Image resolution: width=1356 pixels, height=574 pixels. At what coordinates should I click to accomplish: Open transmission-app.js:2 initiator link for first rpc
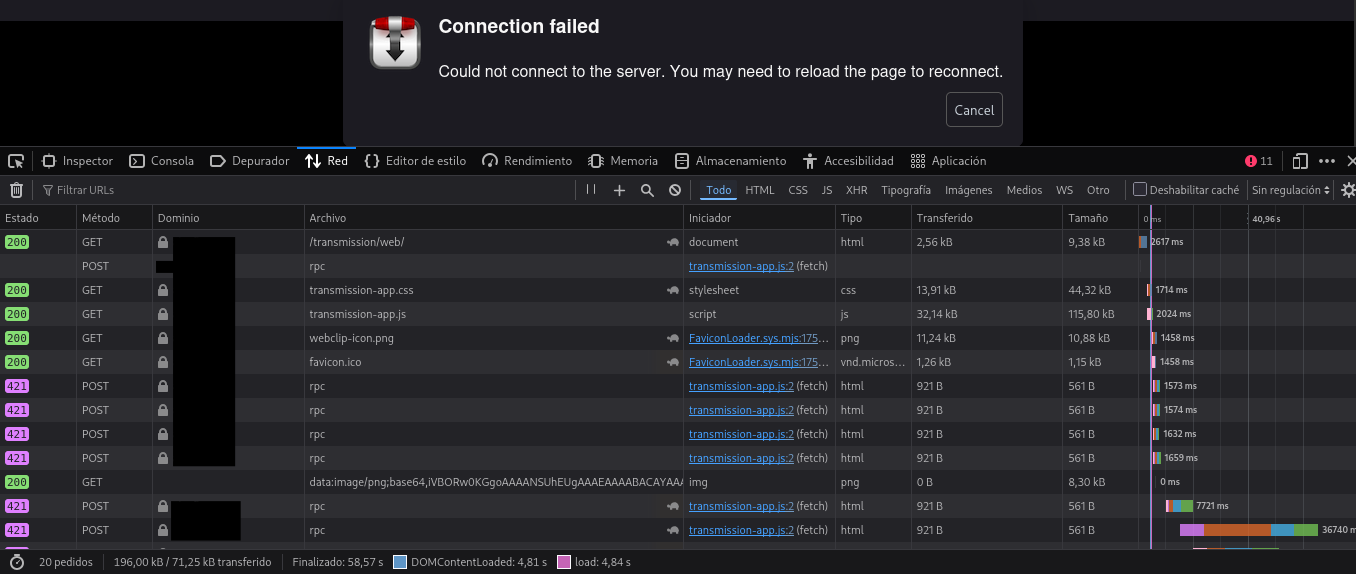(741, 266)
